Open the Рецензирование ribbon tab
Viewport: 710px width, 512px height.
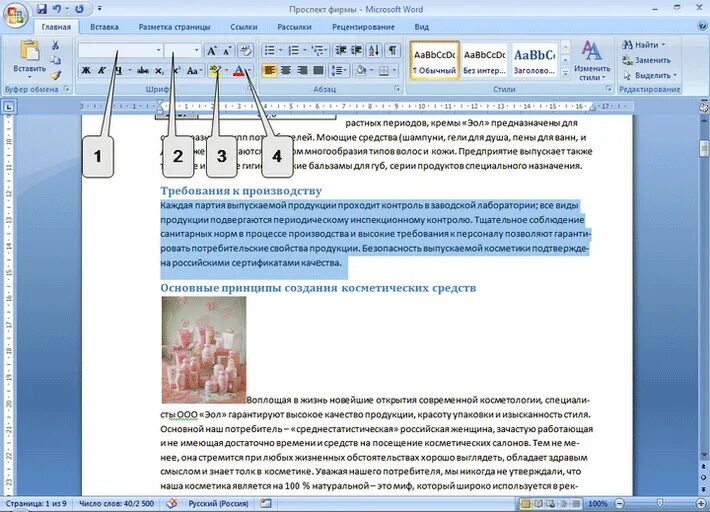[x=363, y=27]
